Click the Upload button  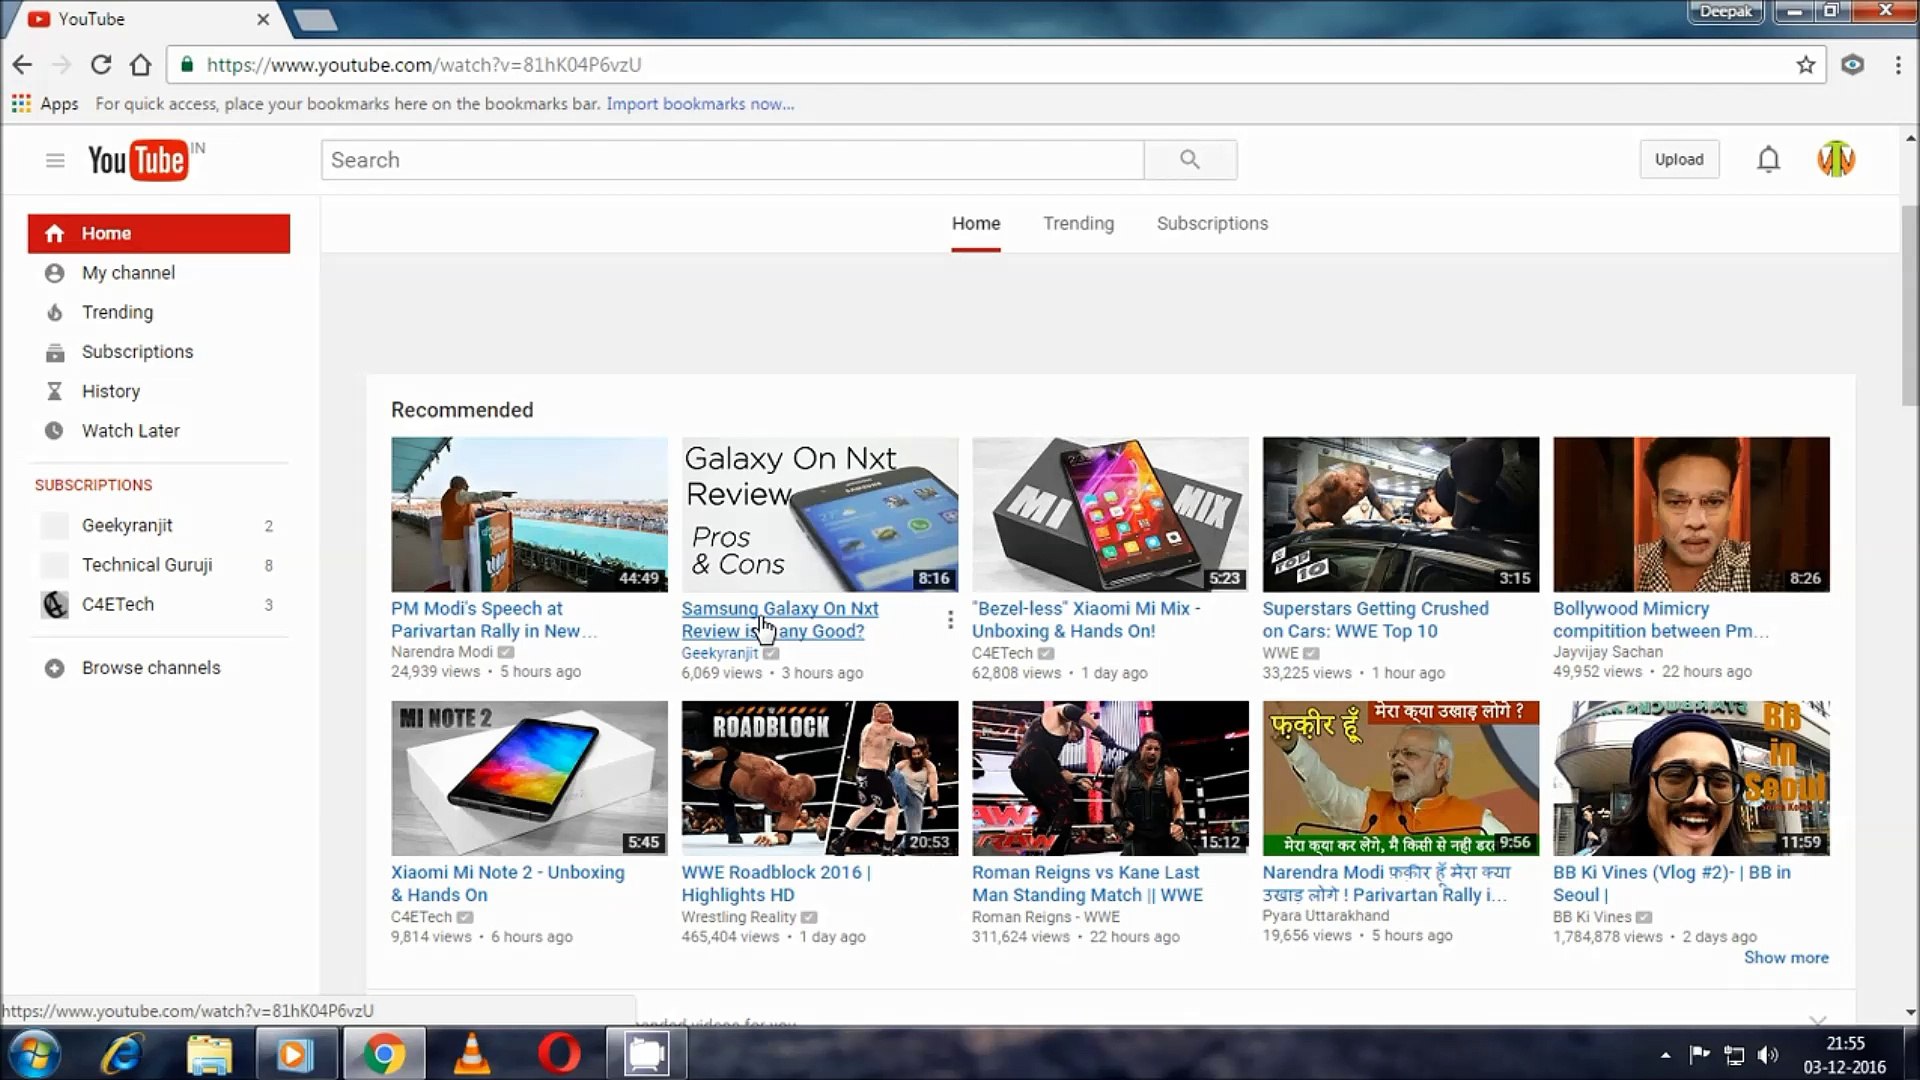pyautogui.click(x=1679, y=159)
